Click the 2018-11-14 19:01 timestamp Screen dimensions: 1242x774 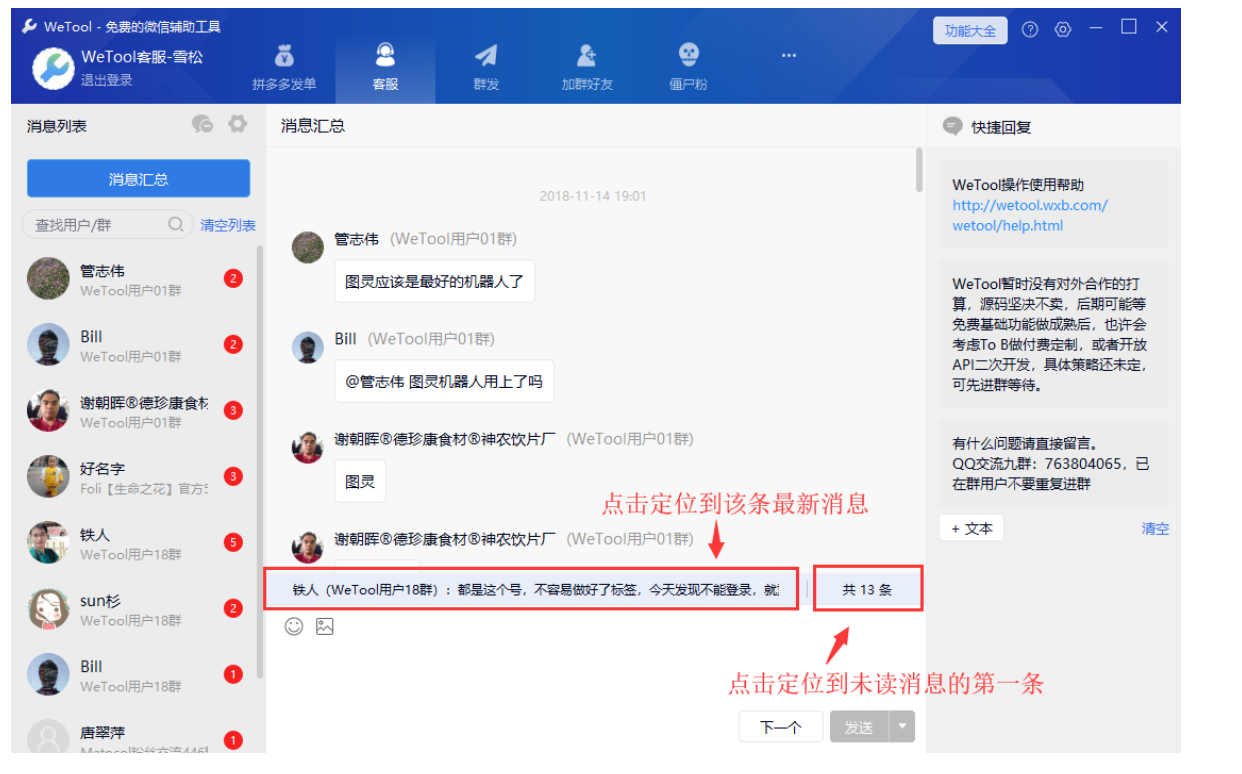tap(593, 196)
